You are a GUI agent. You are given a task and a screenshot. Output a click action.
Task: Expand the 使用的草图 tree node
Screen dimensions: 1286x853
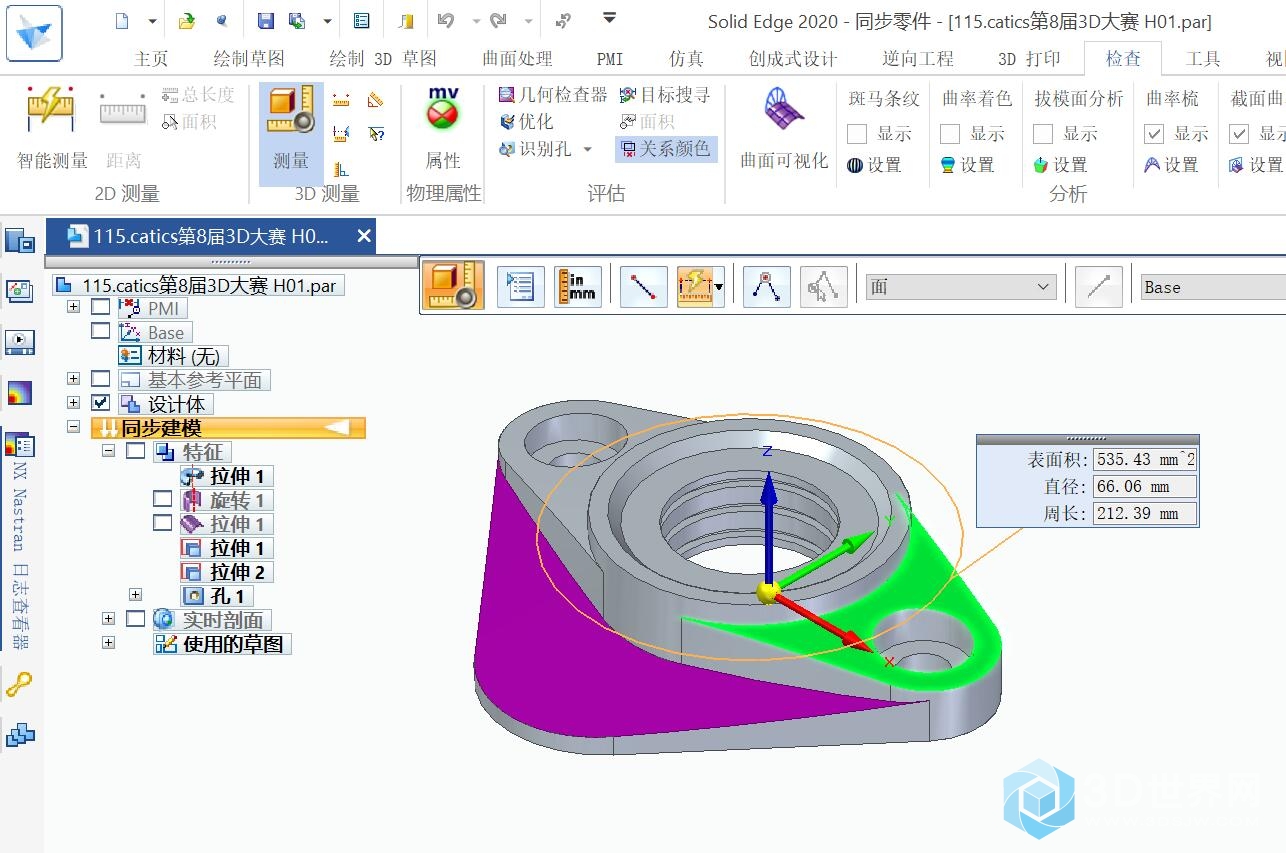[x=108, y=643]
